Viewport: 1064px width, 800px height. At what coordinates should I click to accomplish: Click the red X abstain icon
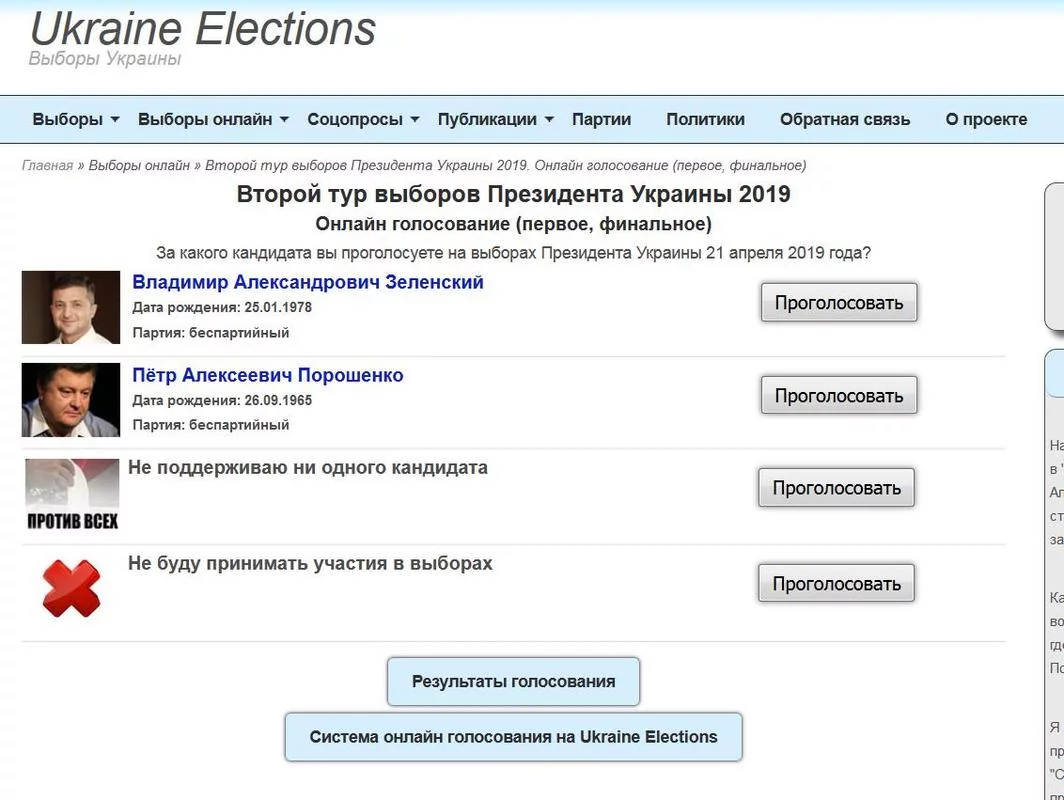click(71, 588)
